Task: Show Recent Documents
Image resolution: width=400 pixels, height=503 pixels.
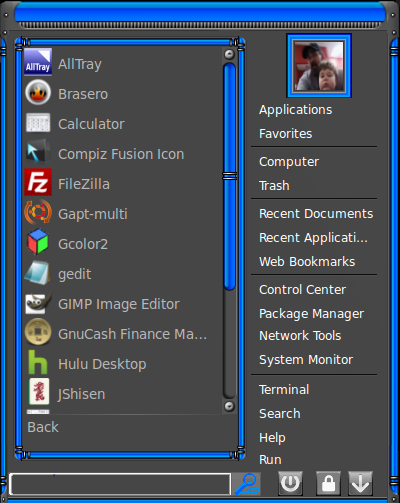Action: point(316,214)
